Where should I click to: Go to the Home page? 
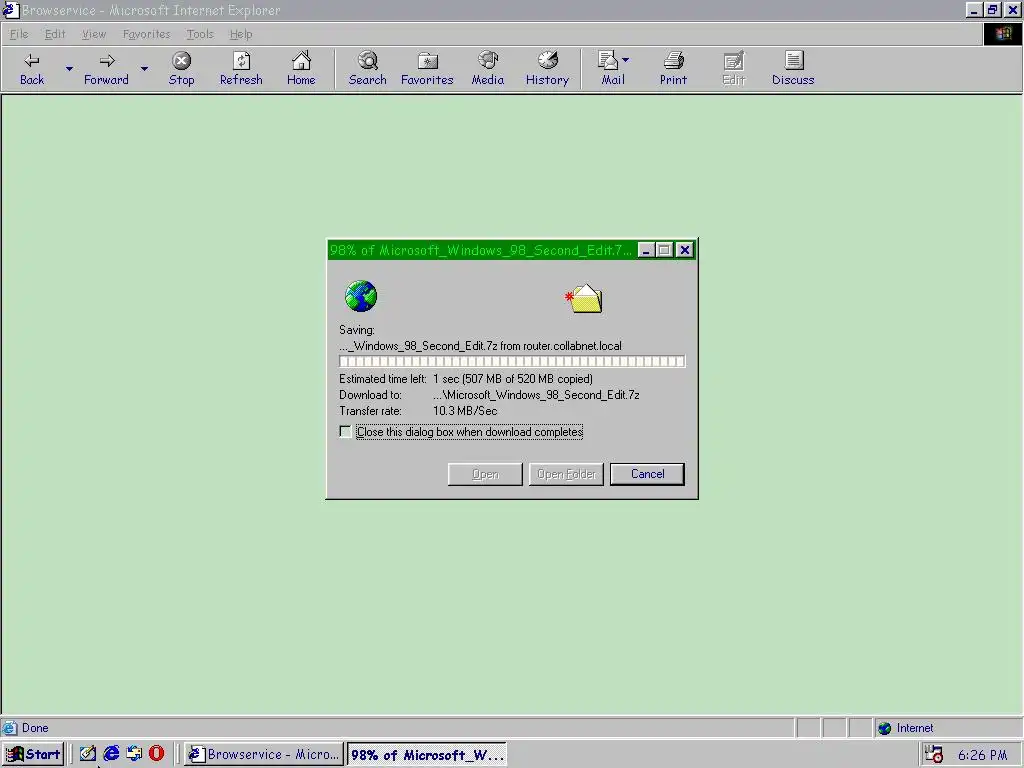coord(301,69)
